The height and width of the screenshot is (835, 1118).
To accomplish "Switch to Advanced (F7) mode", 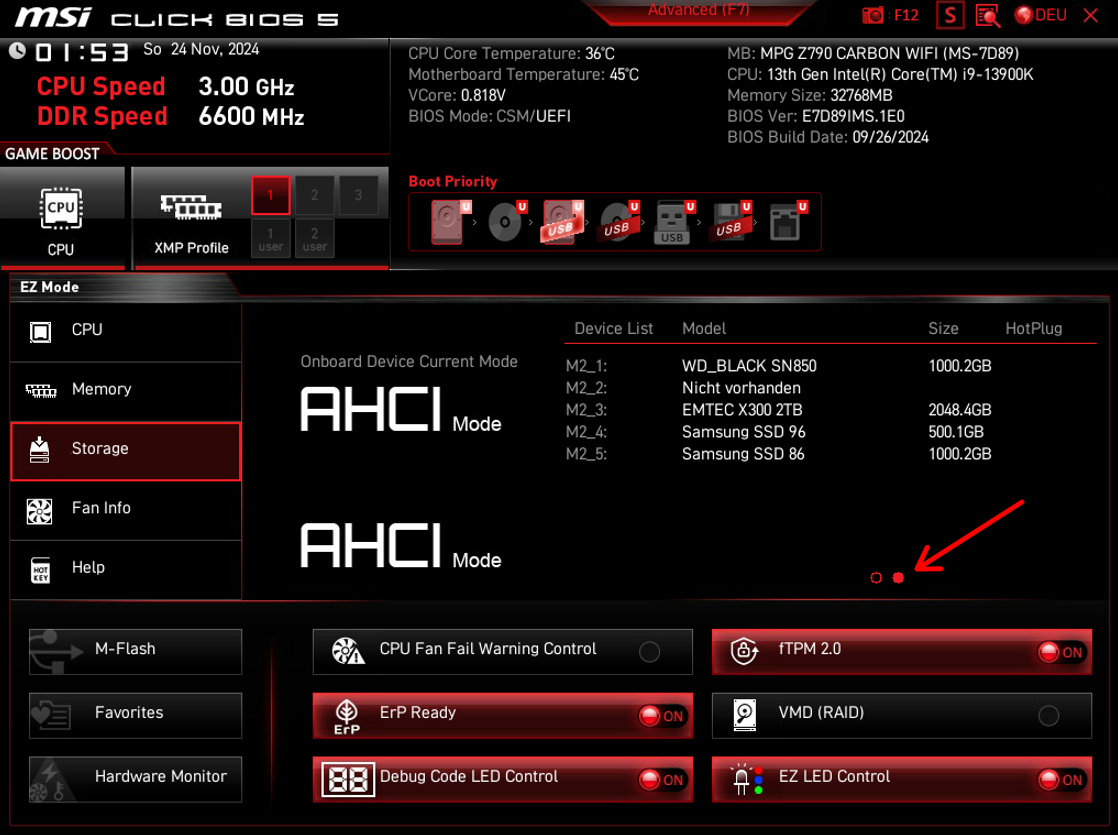I will tap(698, 11).
